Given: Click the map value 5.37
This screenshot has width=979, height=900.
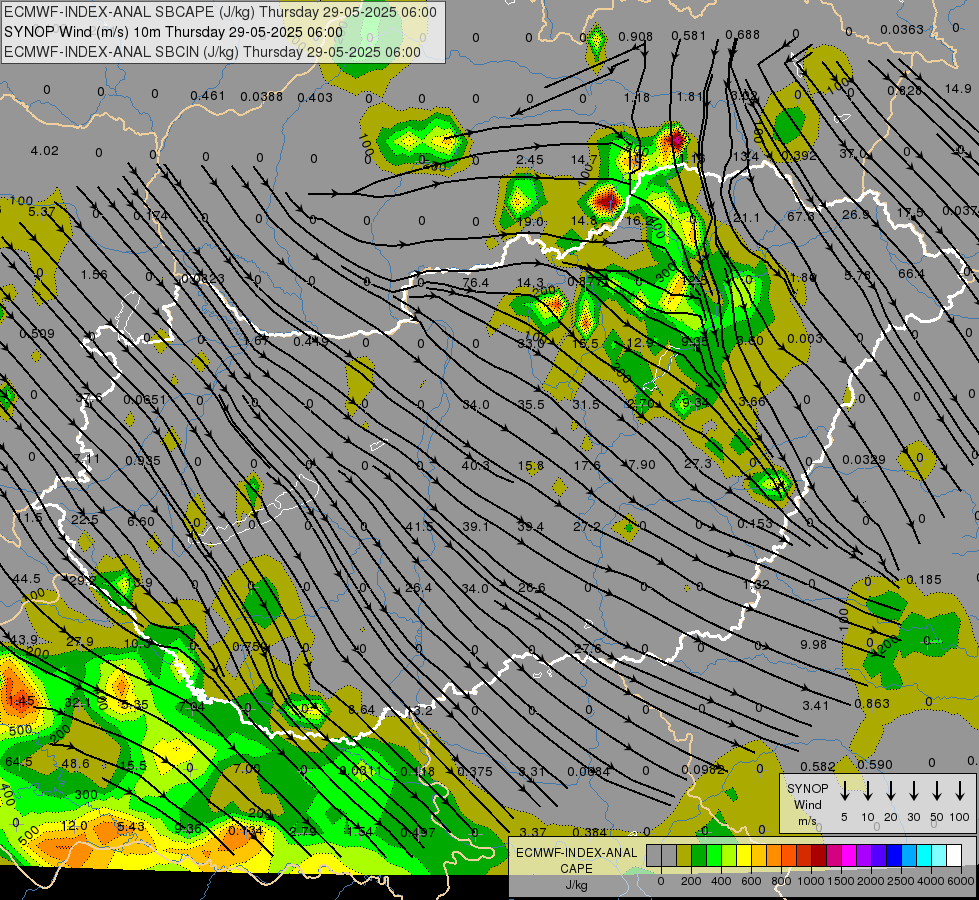Looking at the screenshot, I should point(42,212).
